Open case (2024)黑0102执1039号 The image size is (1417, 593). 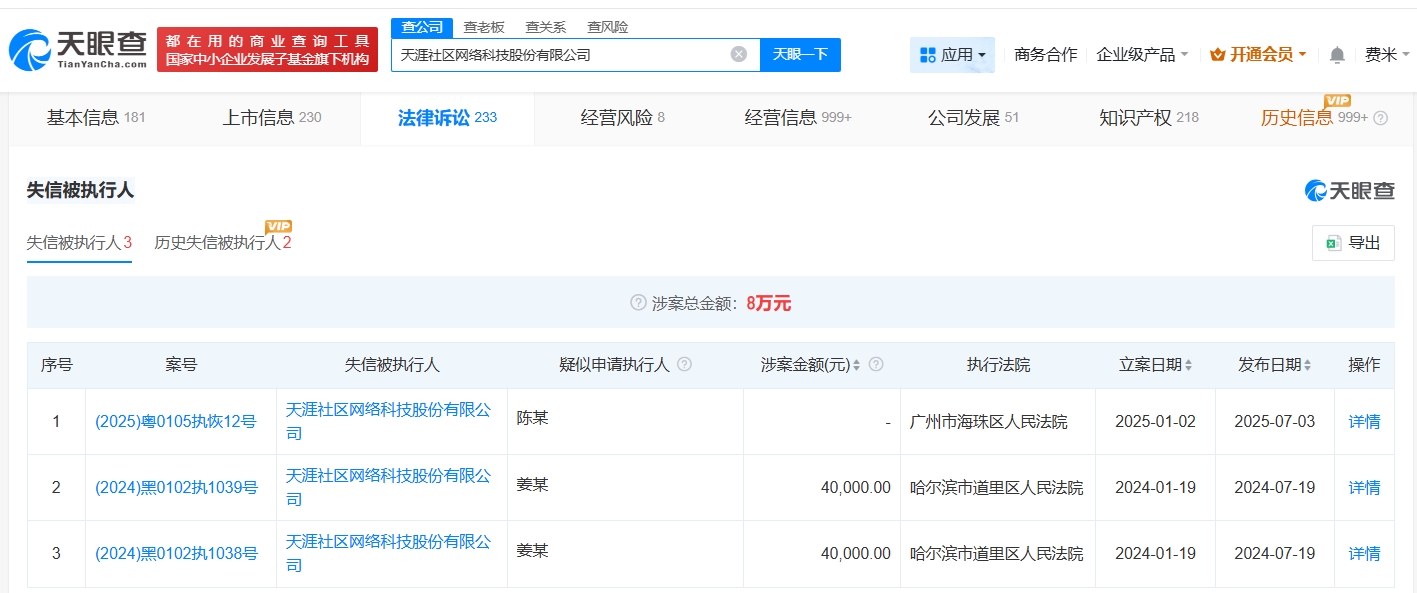pyautogui.click(x=176, y=487)
